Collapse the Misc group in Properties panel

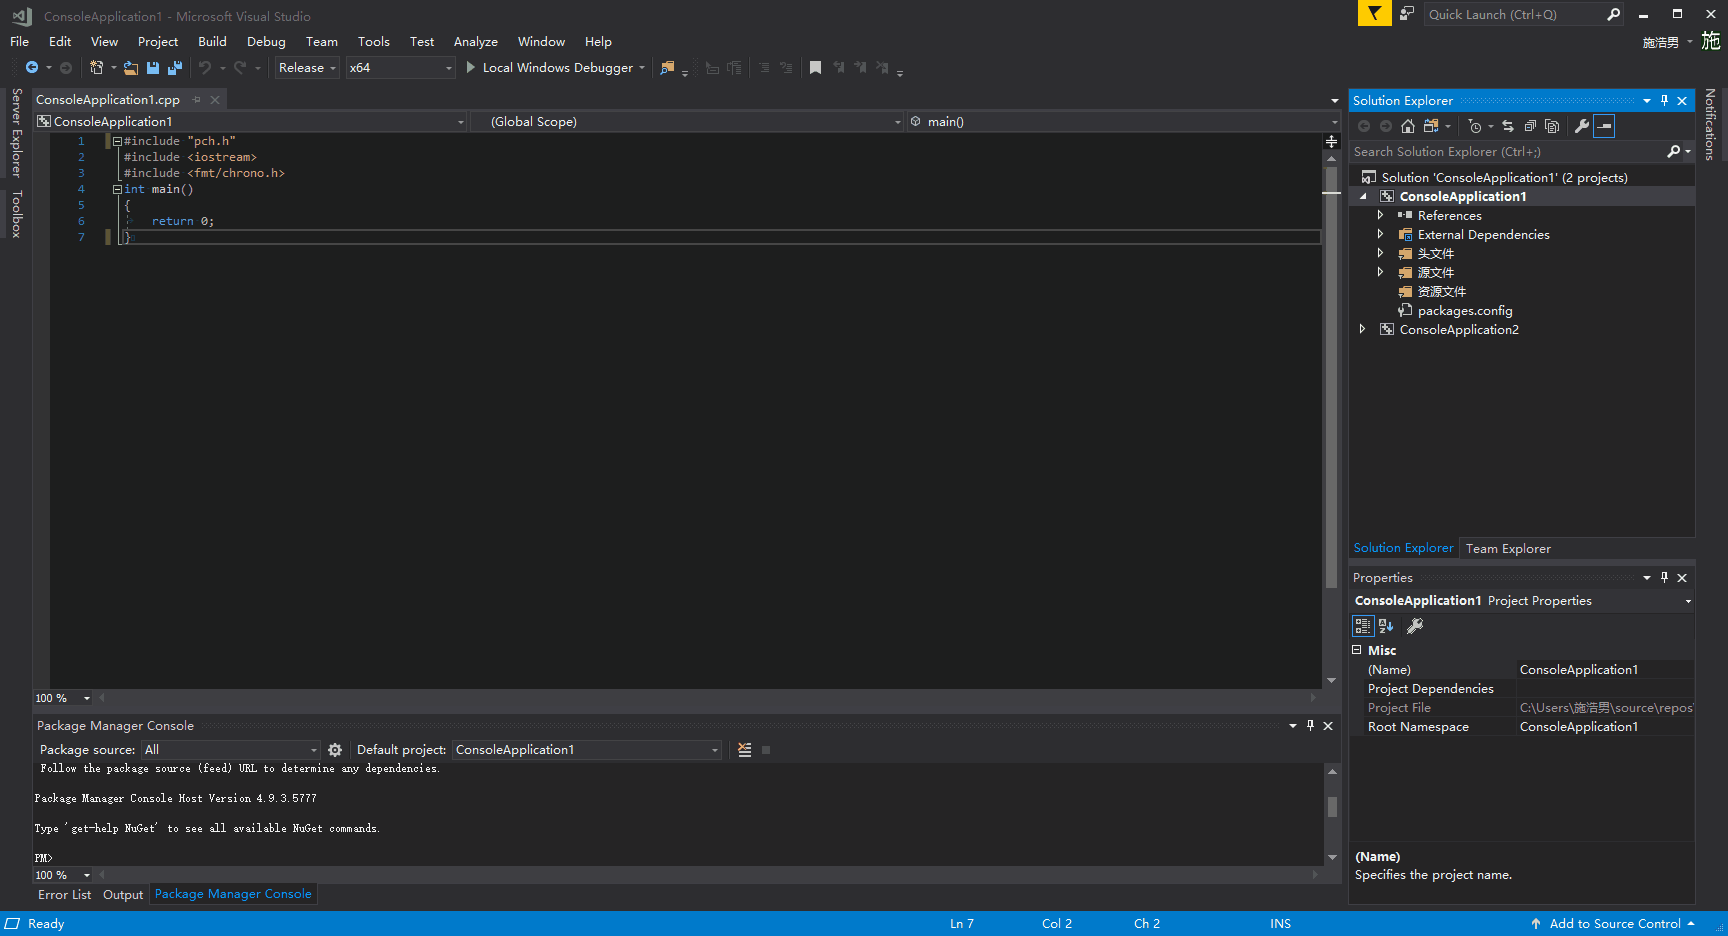tap(1359, 649)
